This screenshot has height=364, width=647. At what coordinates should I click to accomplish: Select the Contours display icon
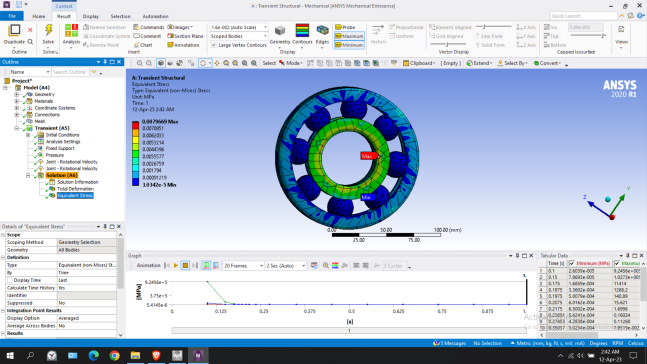tap(302, 31)
